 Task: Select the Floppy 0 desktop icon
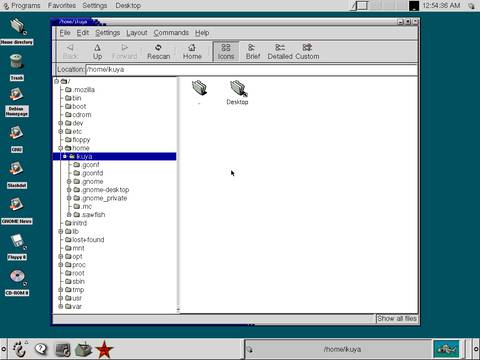point(17,247)
